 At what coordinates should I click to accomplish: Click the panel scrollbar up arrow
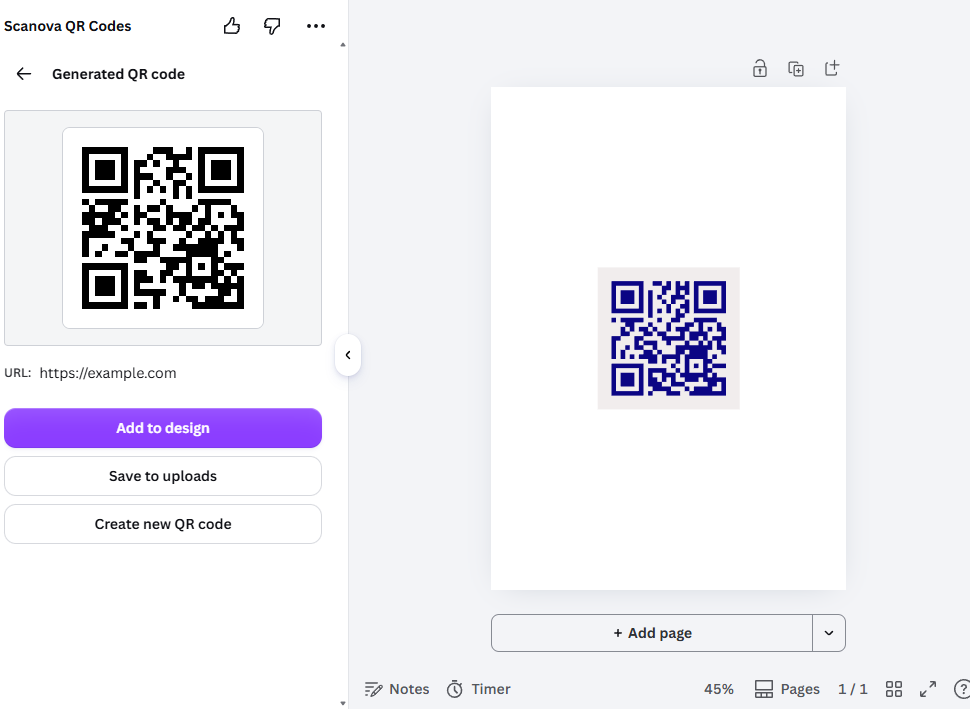(343, 45)
